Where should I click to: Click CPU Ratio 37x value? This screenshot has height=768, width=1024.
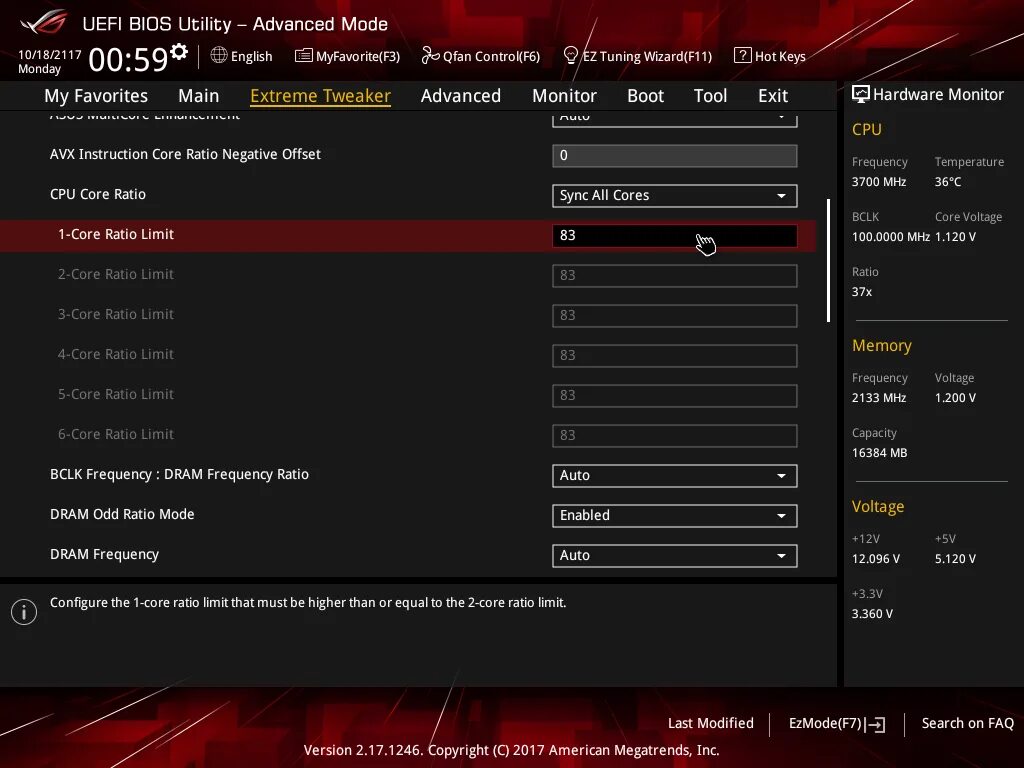862,292
